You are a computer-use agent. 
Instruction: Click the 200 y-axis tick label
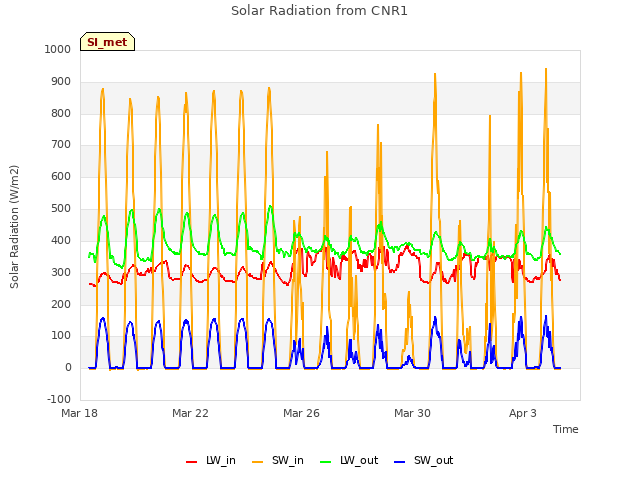(61, 304)
